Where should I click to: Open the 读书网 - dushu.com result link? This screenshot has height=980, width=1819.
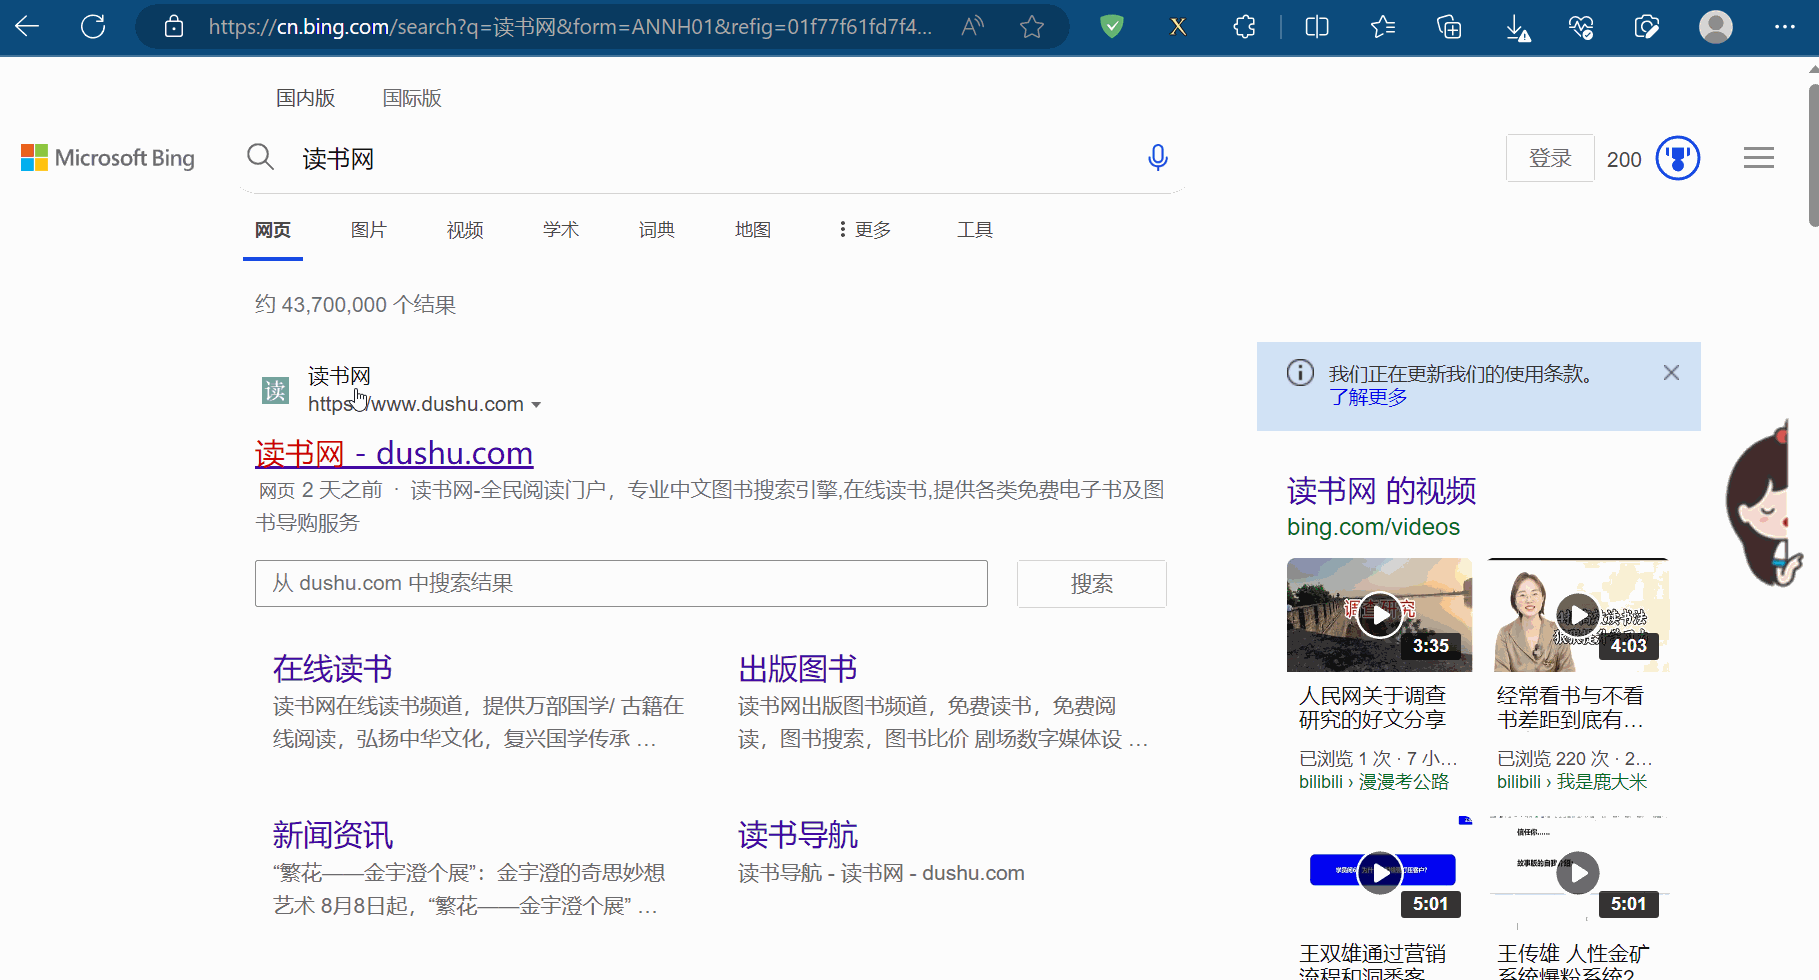[394, 453]
